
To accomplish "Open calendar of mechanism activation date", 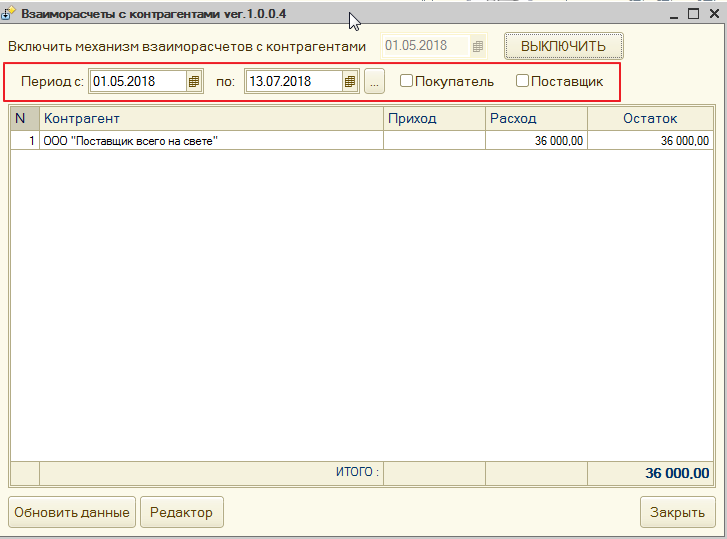I will [478, 46].
